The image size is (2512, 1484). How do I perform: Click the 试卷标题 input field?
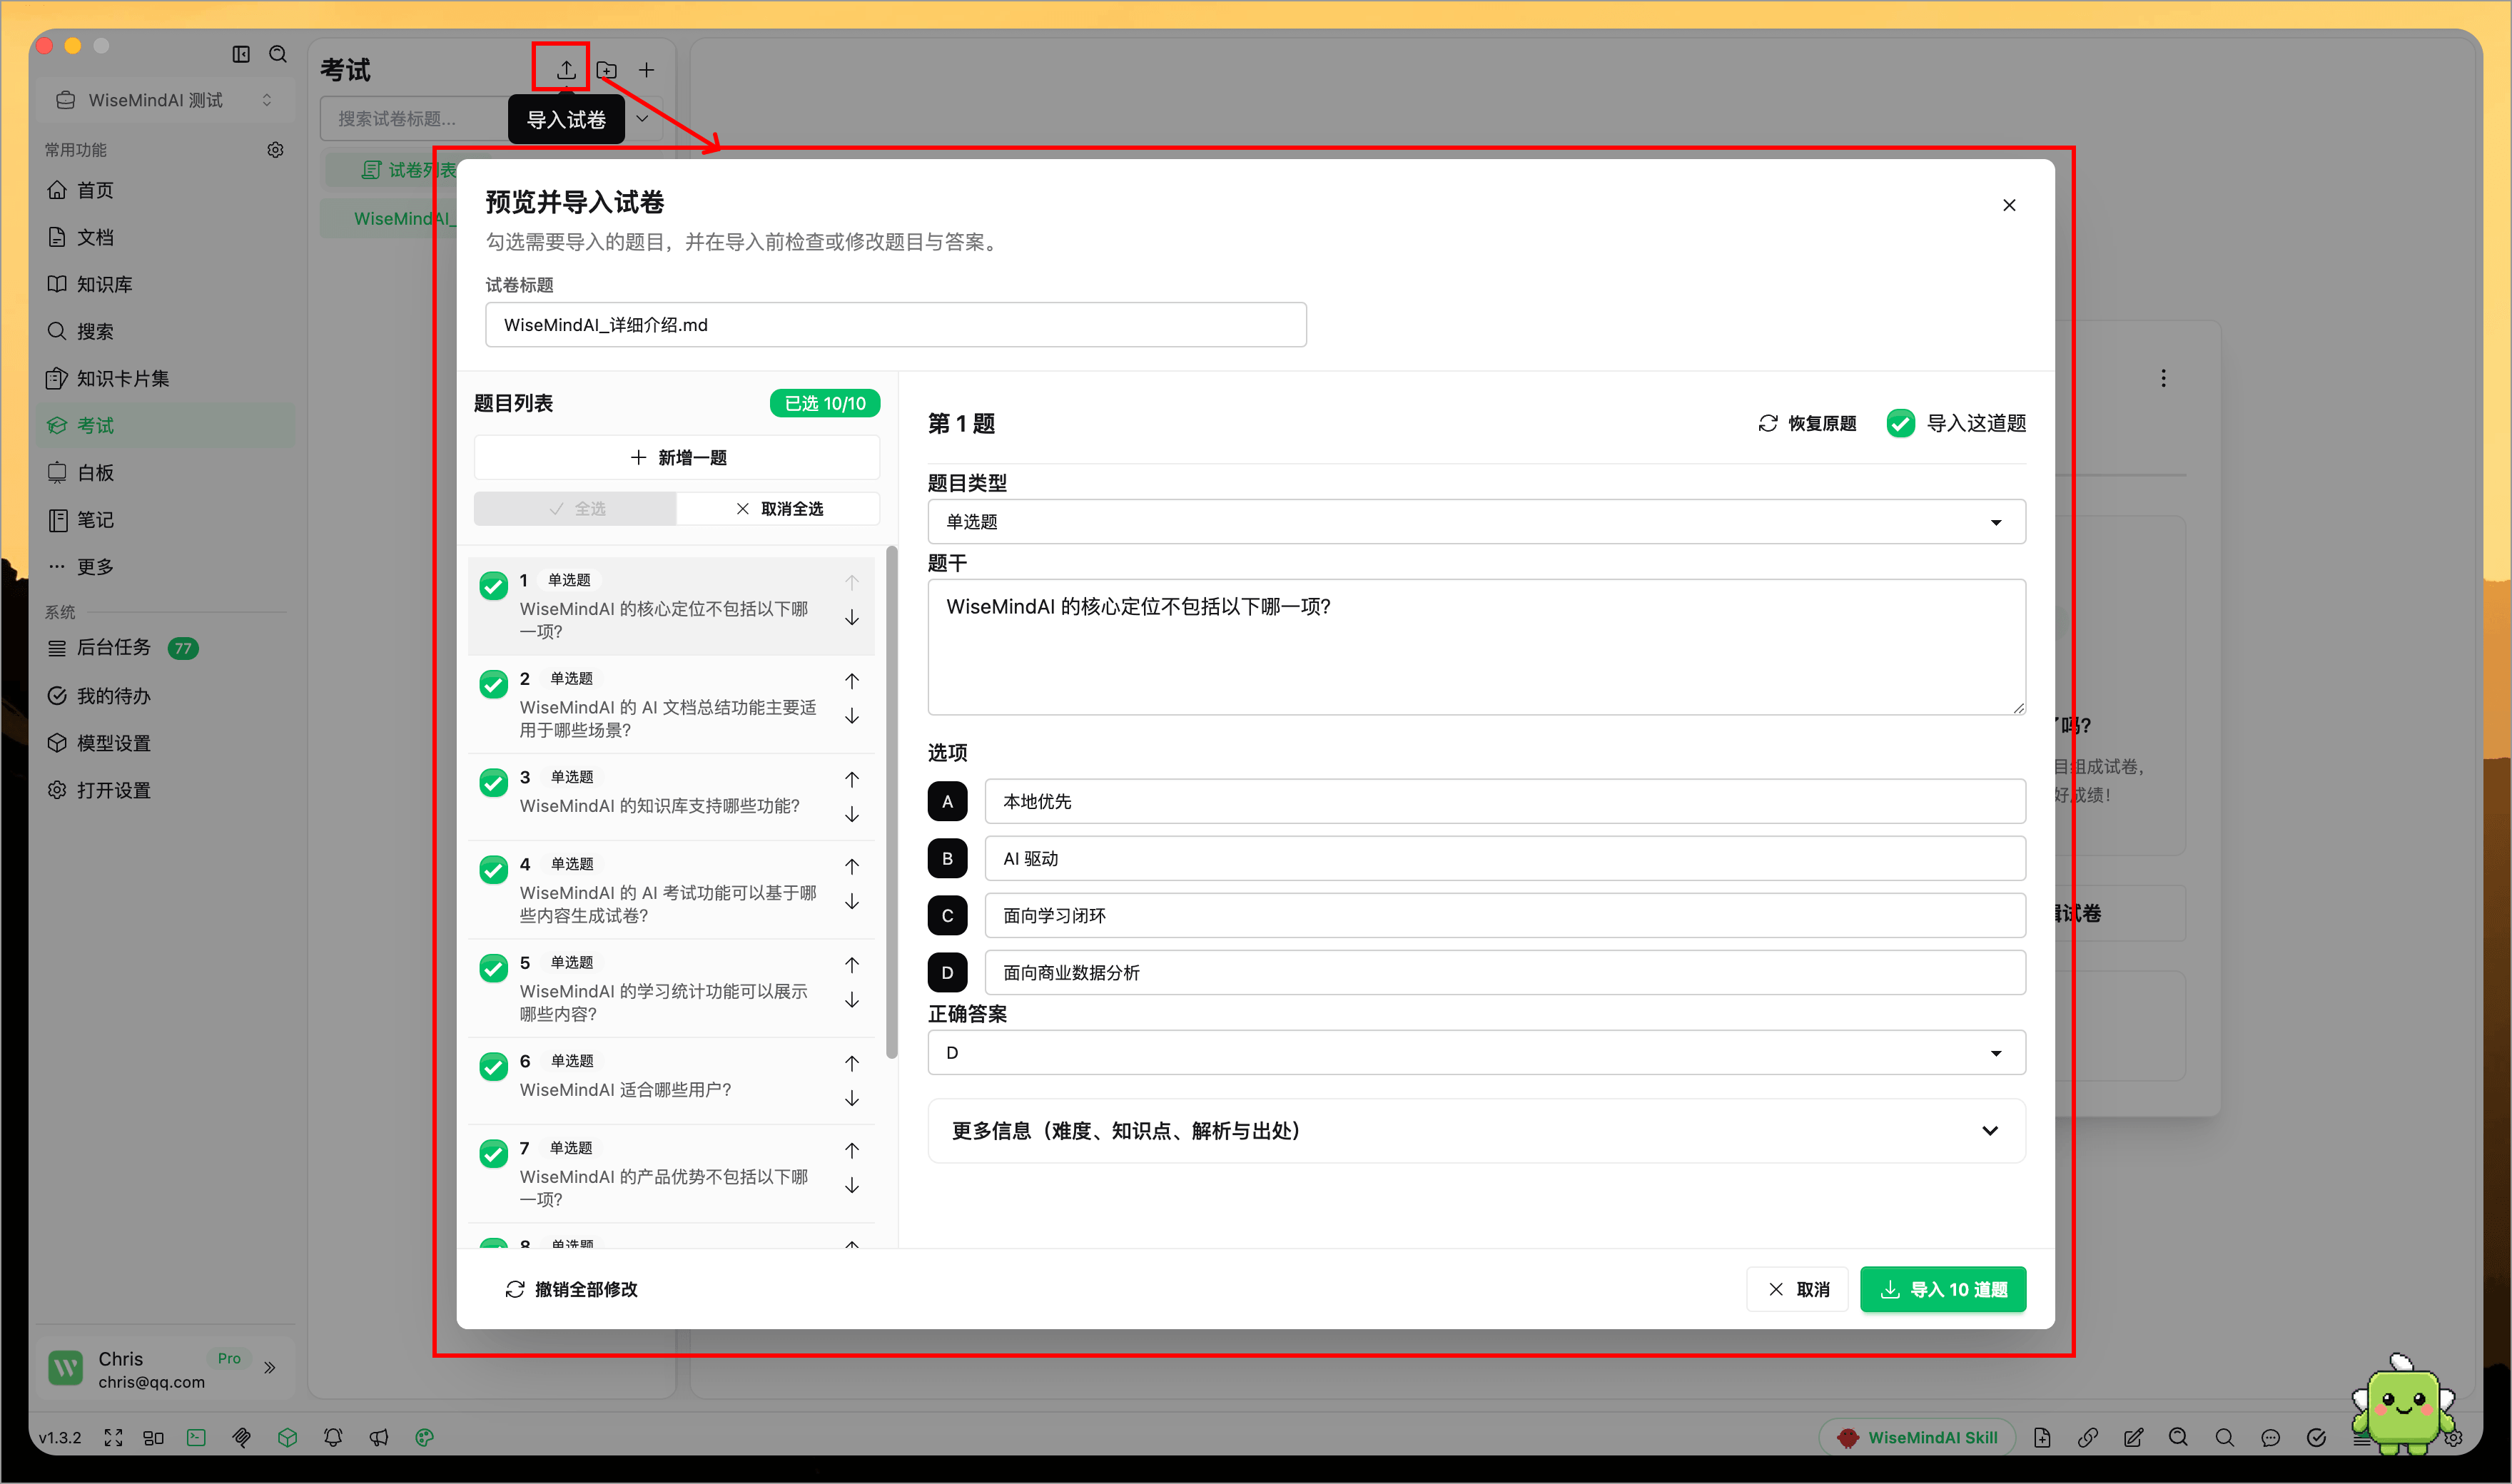click(x=896, y=325)
